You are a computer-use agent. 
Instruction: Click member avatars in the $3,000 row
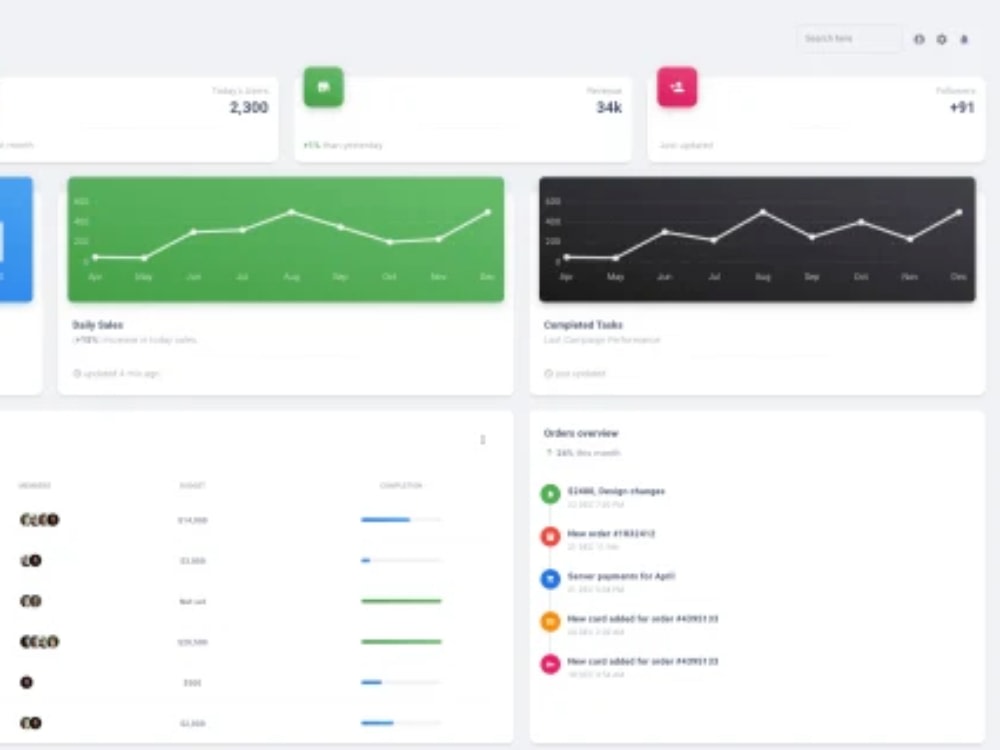point(31,561)
